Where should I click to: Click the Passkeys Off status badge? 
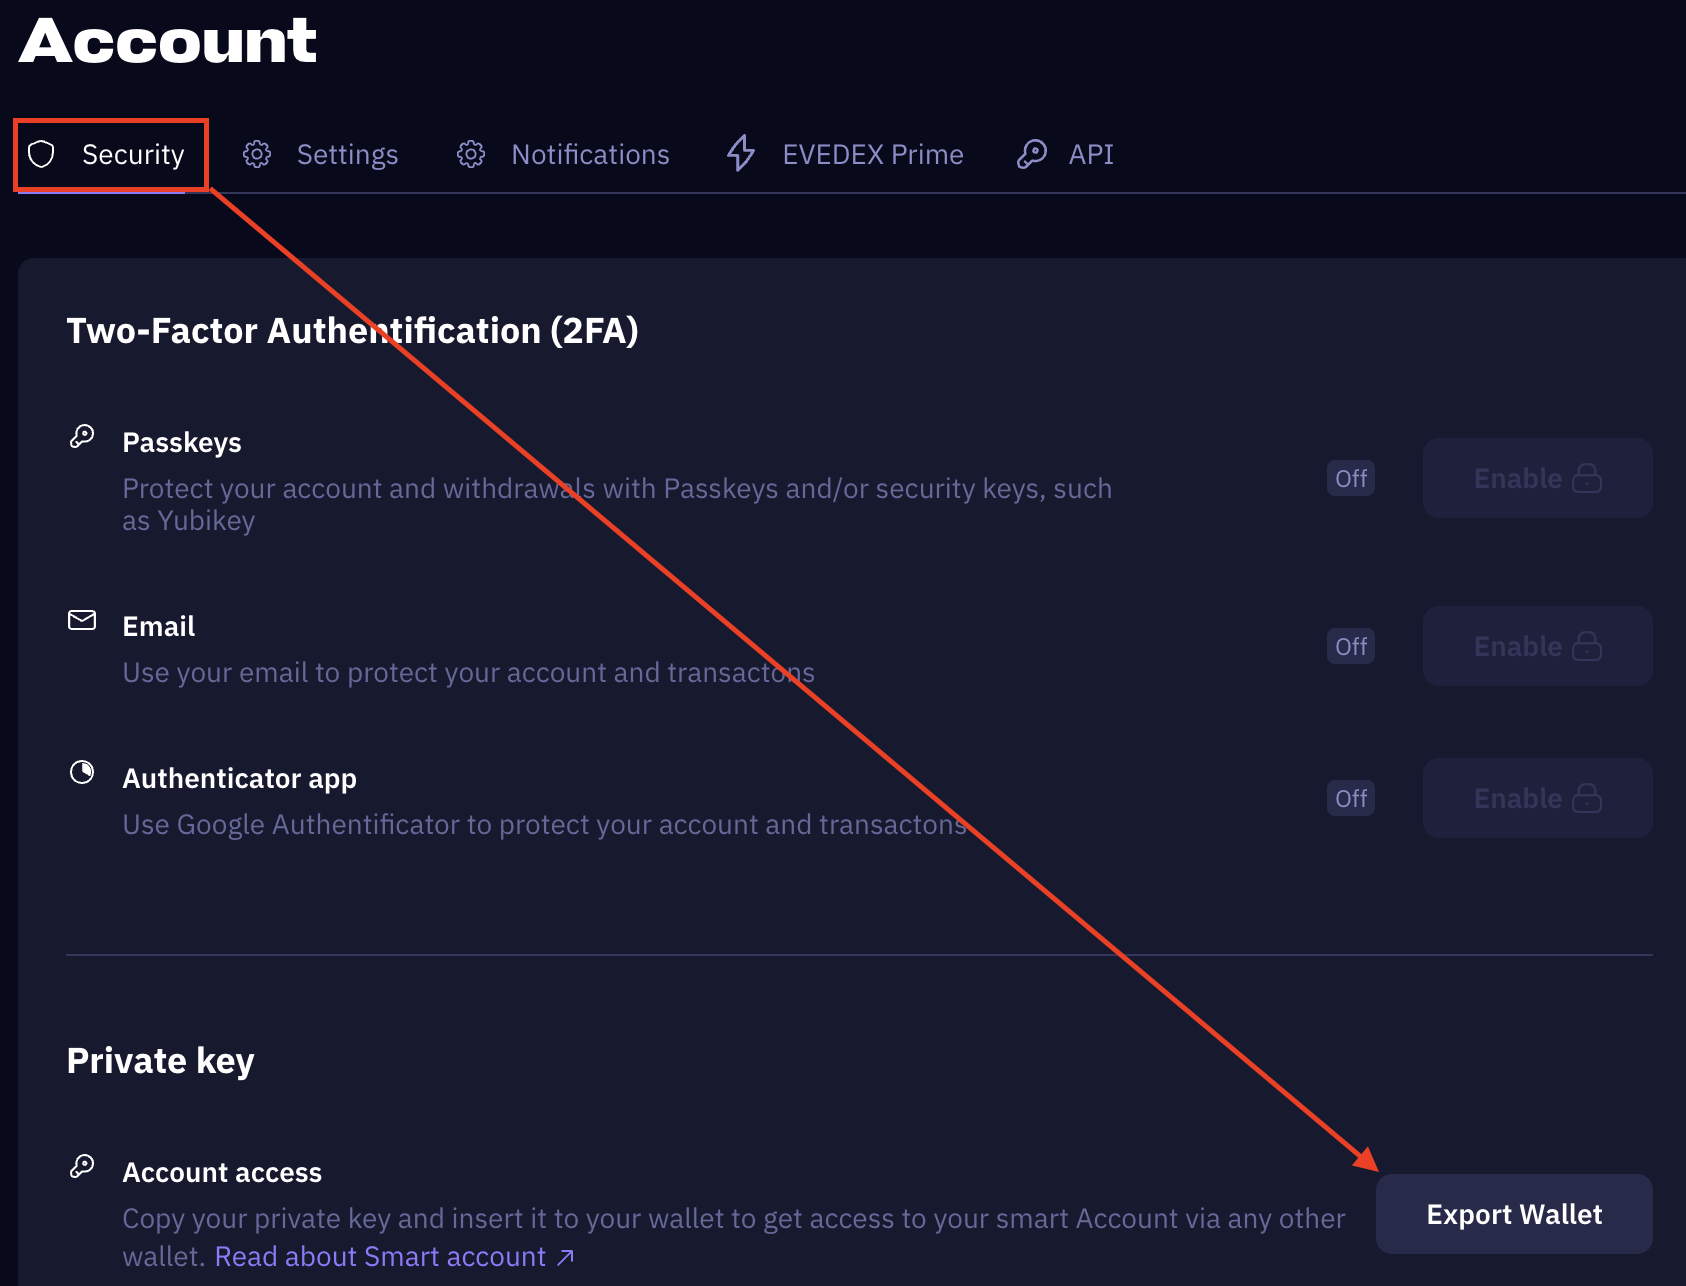point(1350,478)
